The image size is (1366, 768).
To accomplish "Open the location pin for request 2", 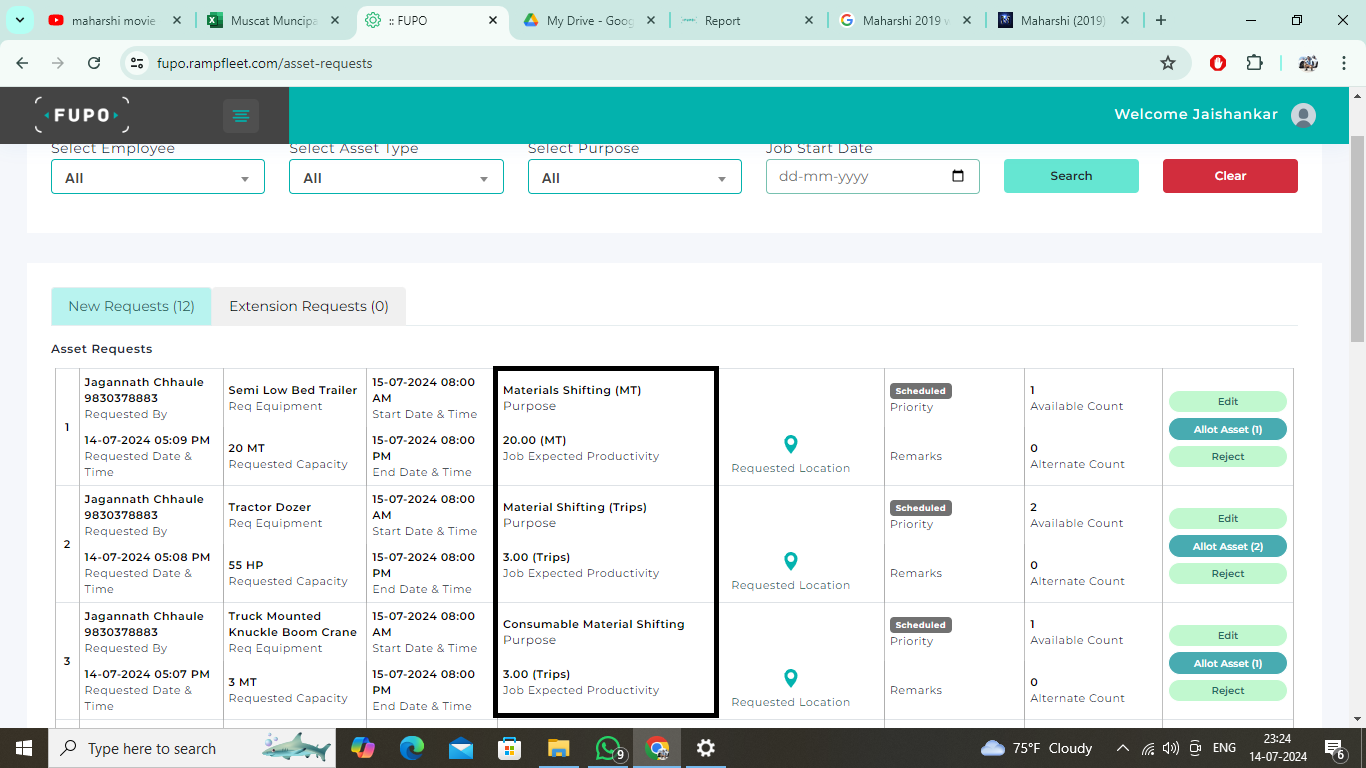I will (x=790, y=562).
